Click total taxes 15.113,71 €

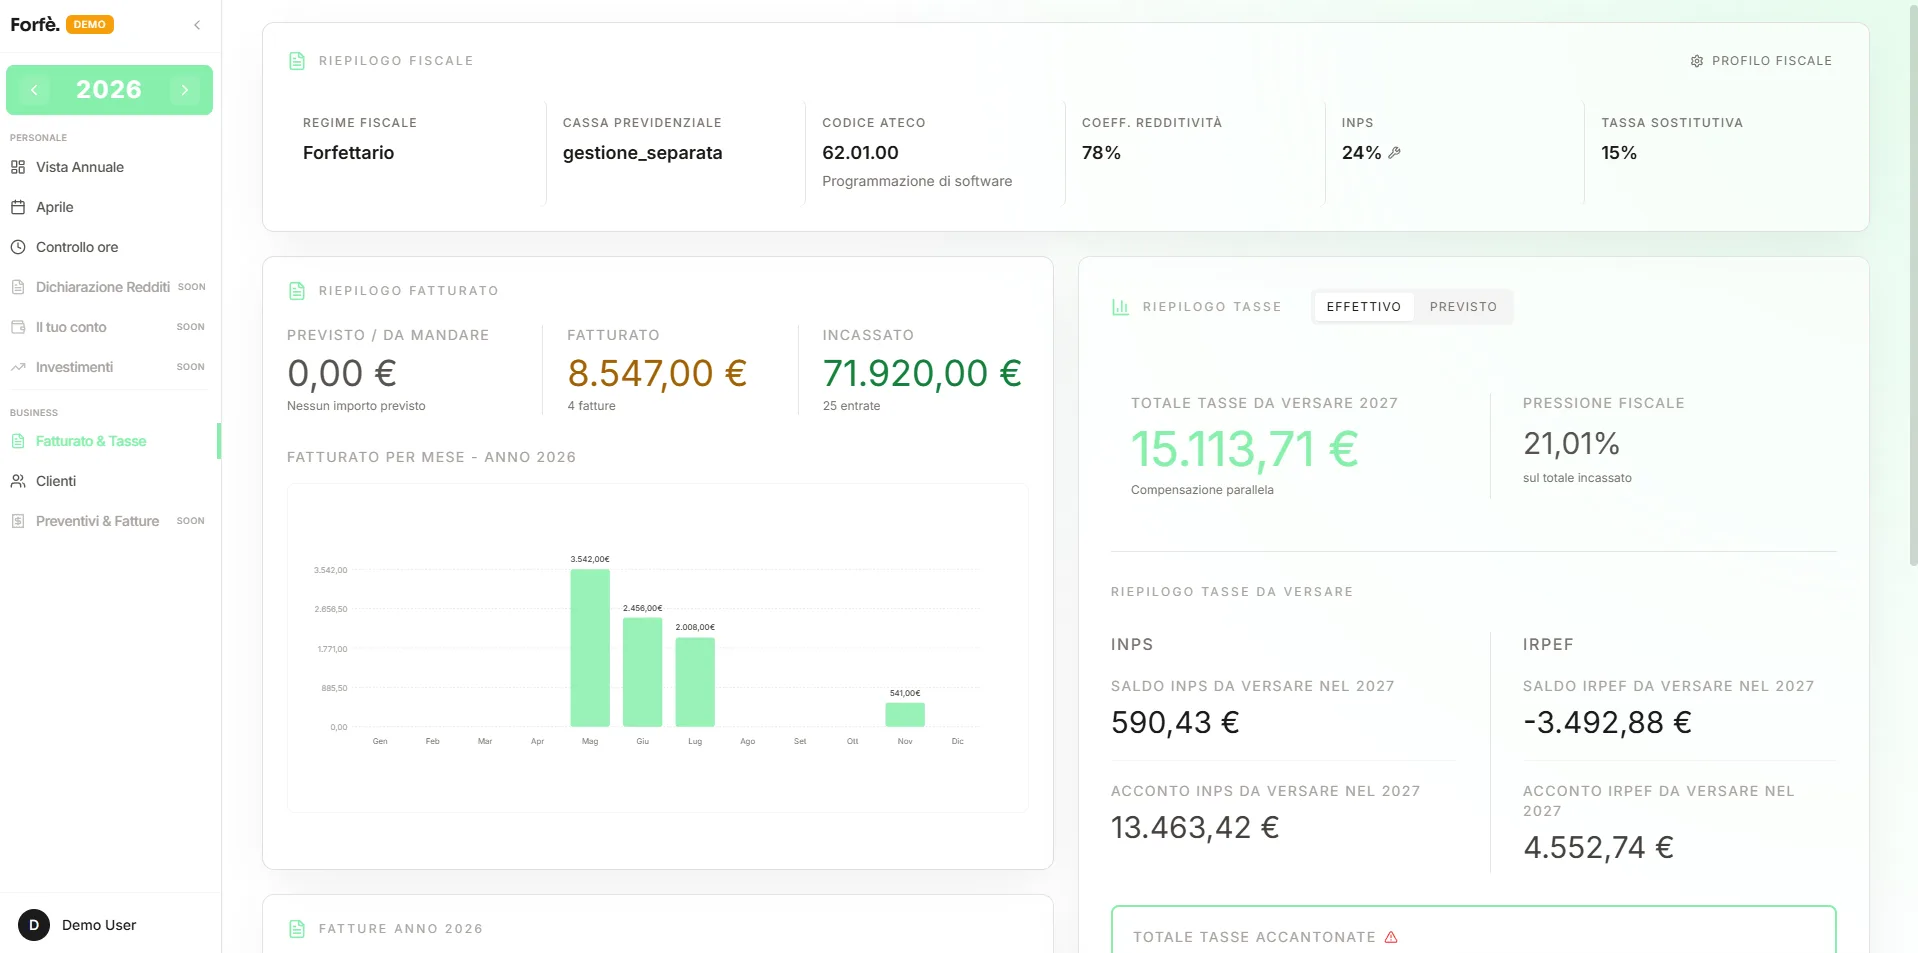pyautogui.click(x=1245, y=449)
